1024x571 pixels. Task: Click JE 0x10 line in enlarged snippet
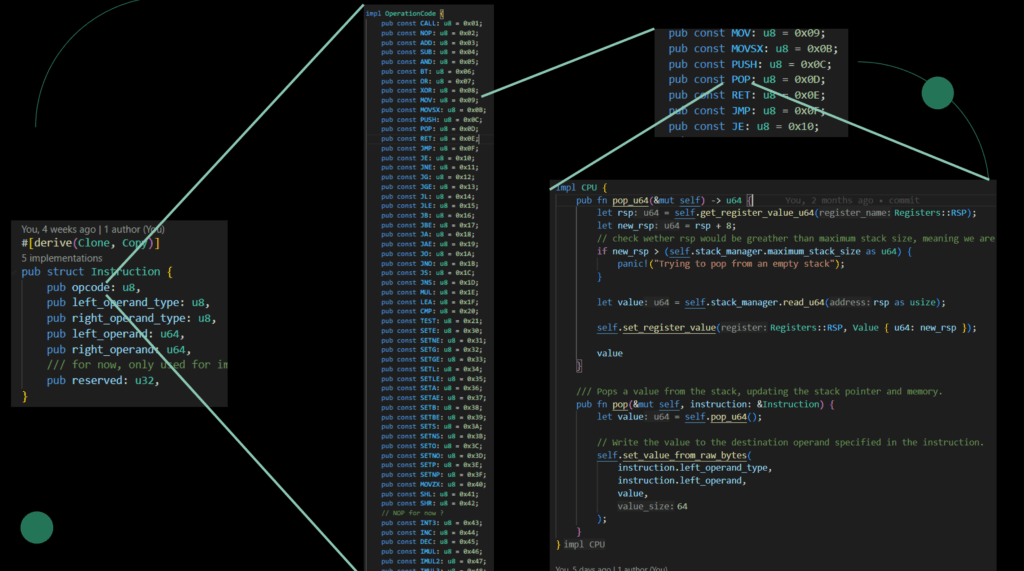(x=743, y=127)
